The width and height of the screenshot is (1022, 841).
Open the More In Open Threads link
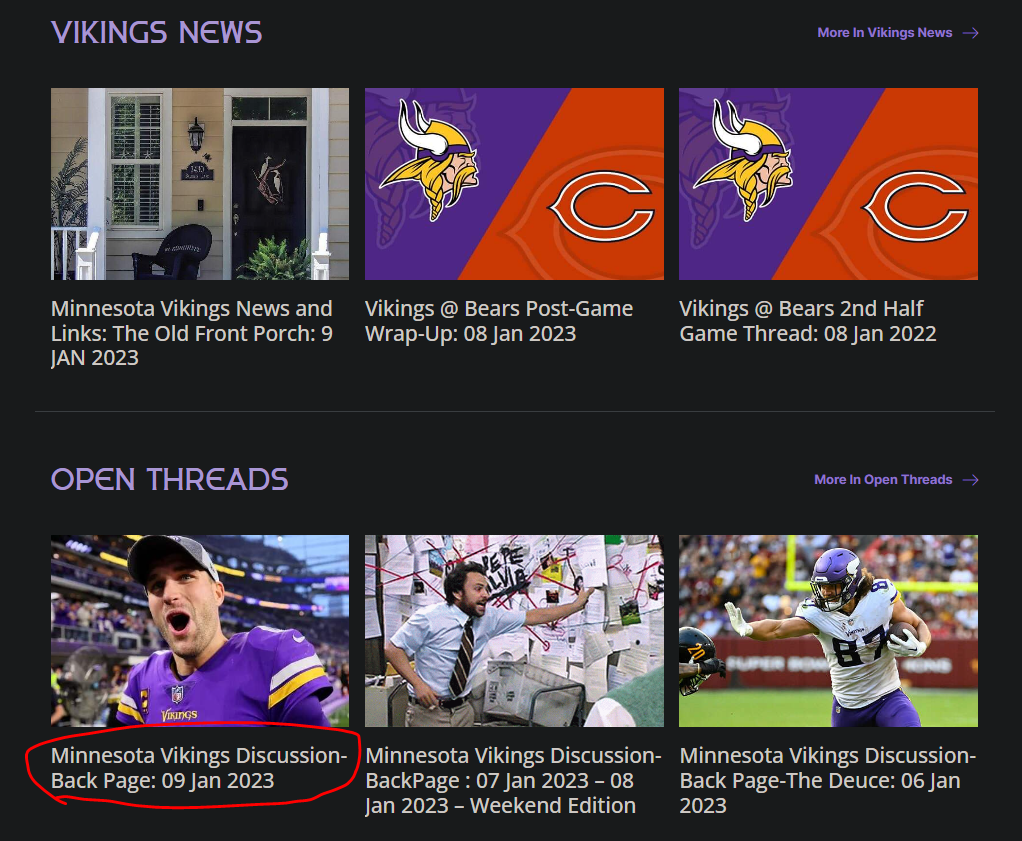coord(882,480)
